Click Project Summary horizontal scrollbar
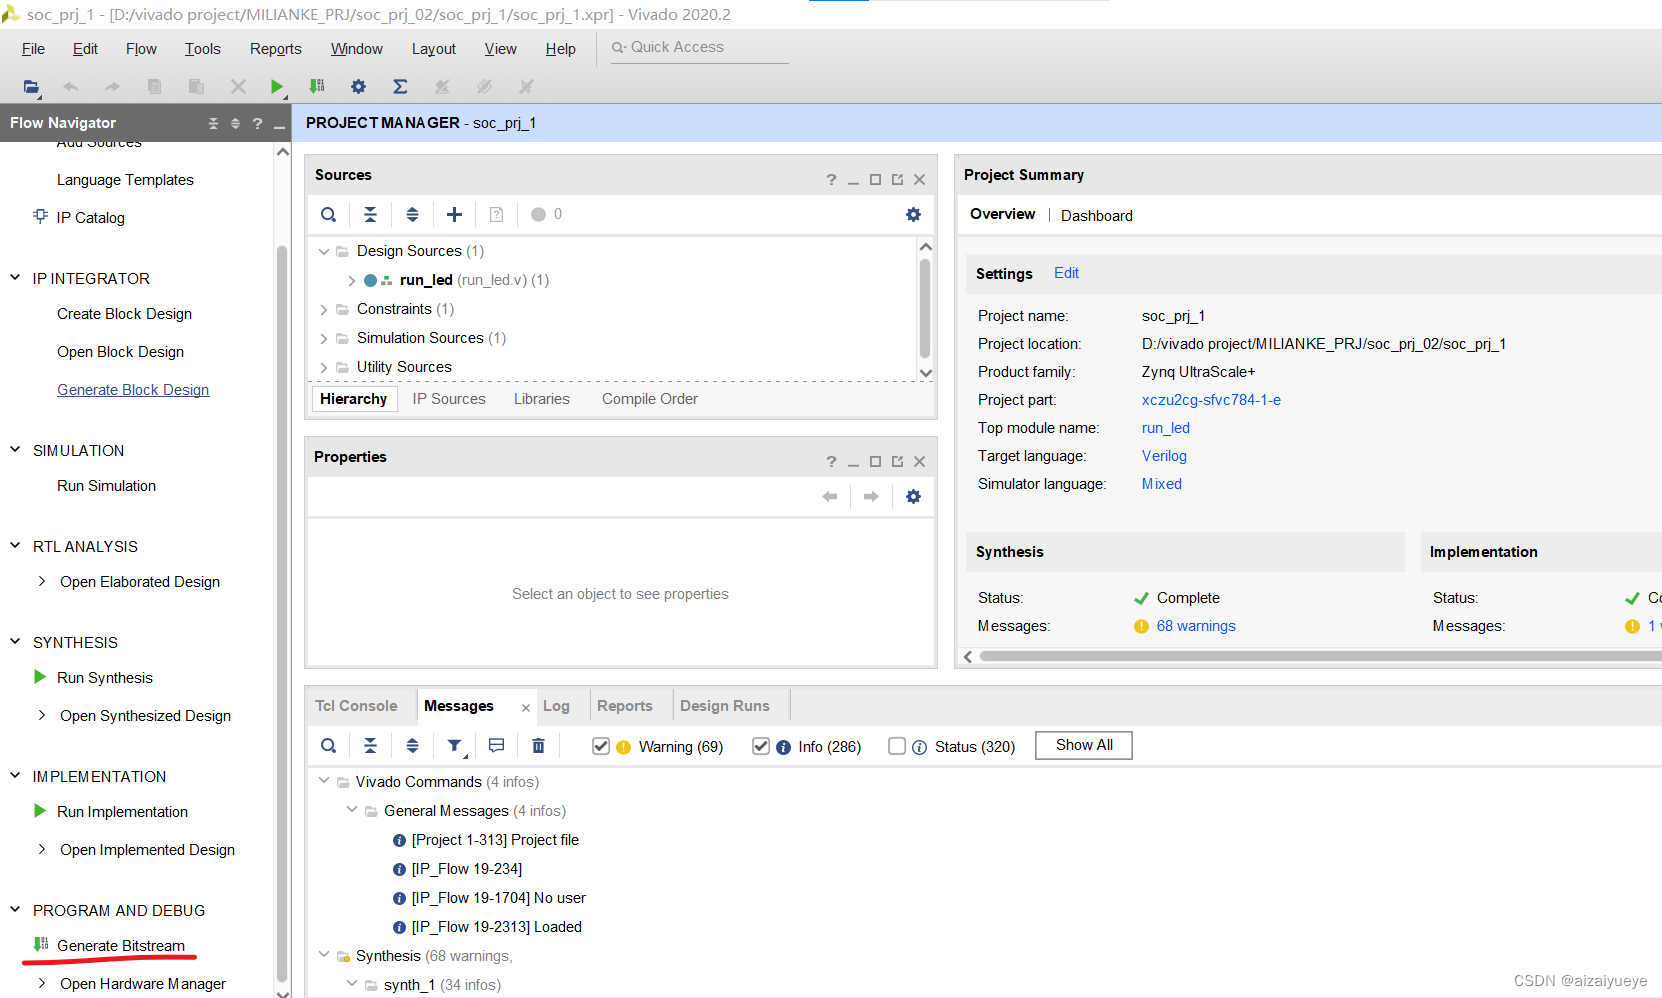The height and width of the screenshot is (998, 1662). click(x=1320, y=656)
